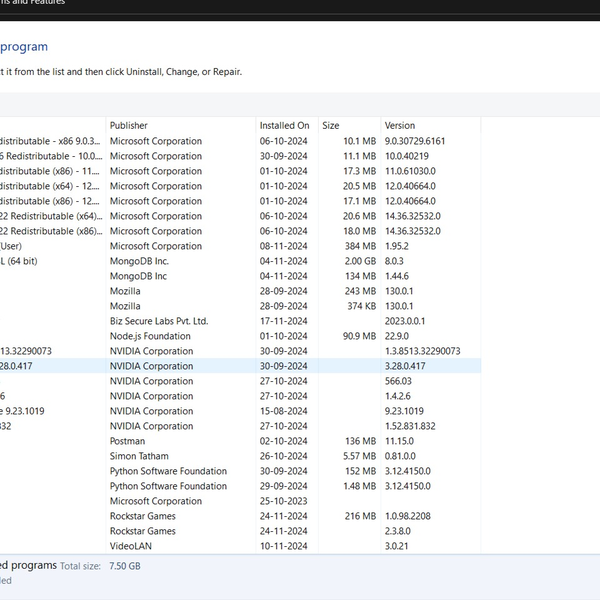This screenshot has width=600, height=600.
Task: Sort by the Version column header
Action: click(399, 126)
